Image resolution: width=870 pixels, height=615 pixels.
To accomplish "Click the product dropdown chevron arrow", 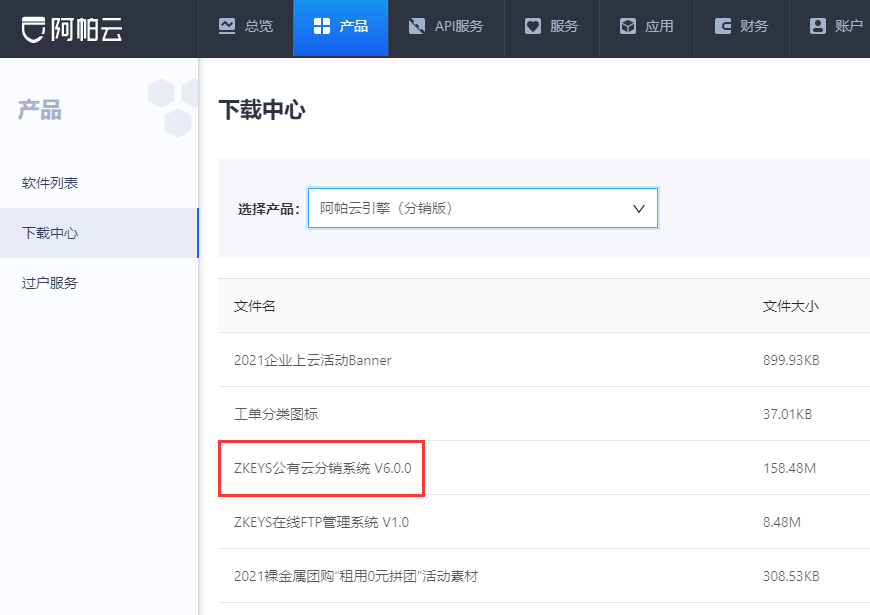I will pos(639,209).
